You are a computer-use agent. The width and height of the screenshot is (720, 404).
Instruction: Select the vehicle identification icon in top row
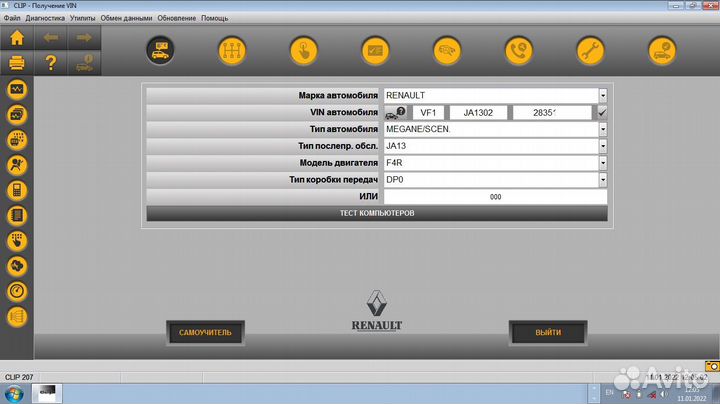pyautogui.click(x=160, y=50)
